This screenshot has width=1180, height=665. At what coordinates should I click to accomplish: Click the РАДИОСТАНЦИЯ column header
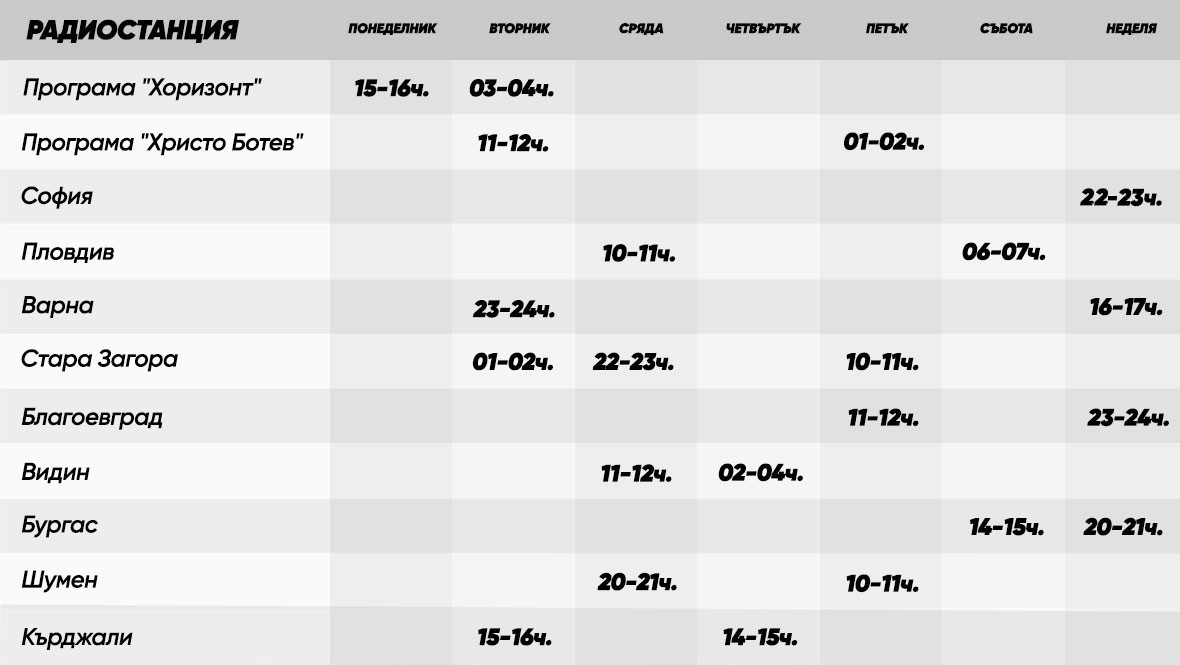pyautogui.click(x=132, y=30)
